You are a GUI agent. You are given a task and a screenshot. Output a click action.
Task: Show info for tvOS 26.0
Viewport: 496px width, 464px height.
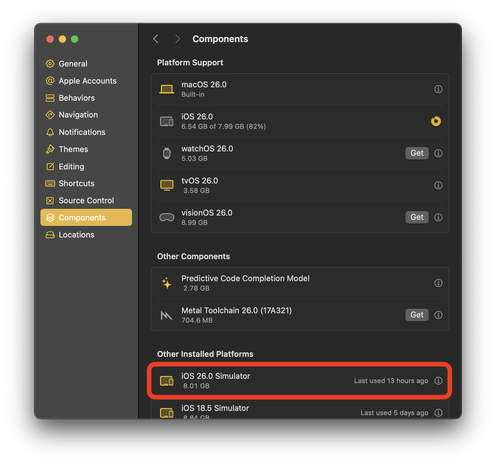tap(438, 185)
